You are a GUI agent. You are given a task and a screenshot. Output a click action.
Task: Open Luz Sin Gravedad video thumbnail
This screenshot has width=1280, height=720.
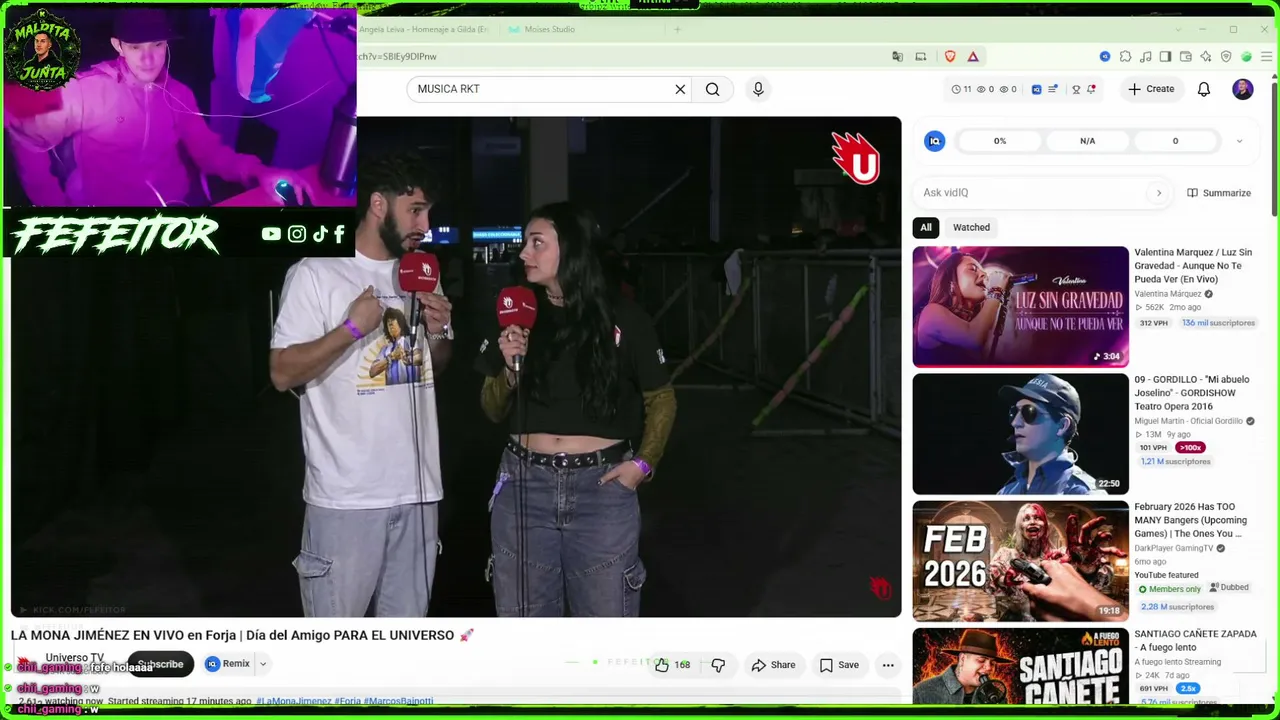click(x=1020, y=307)
